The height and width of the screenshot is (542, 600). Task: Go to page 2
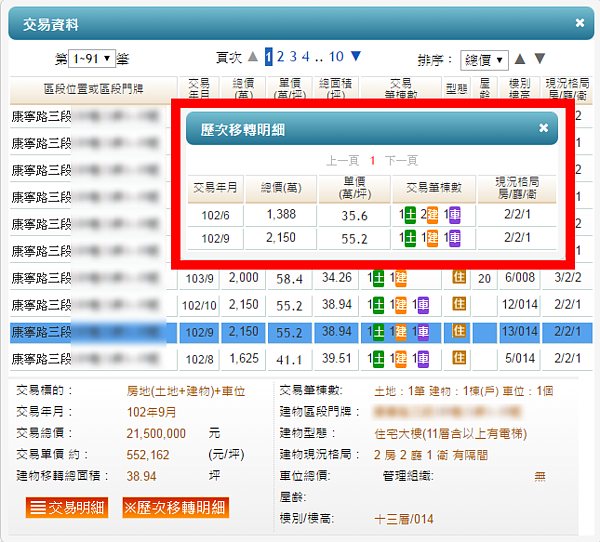tap(280, 57)
